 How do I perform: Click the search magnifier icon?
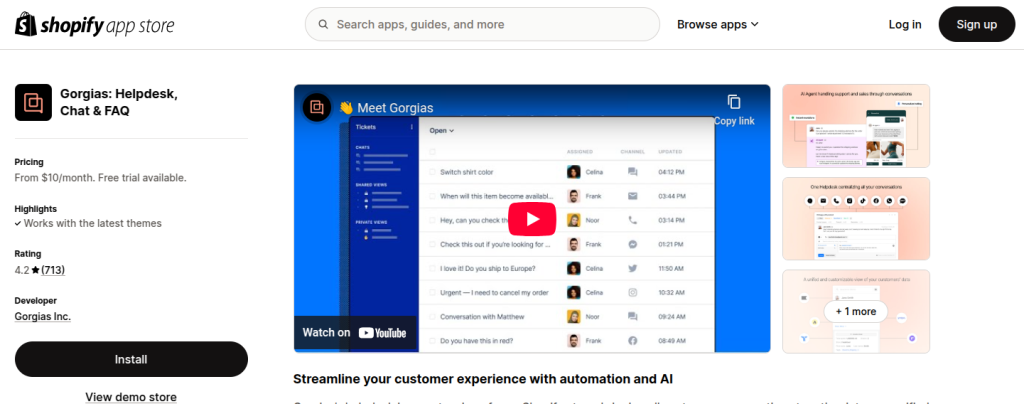(x=323, y=25)
